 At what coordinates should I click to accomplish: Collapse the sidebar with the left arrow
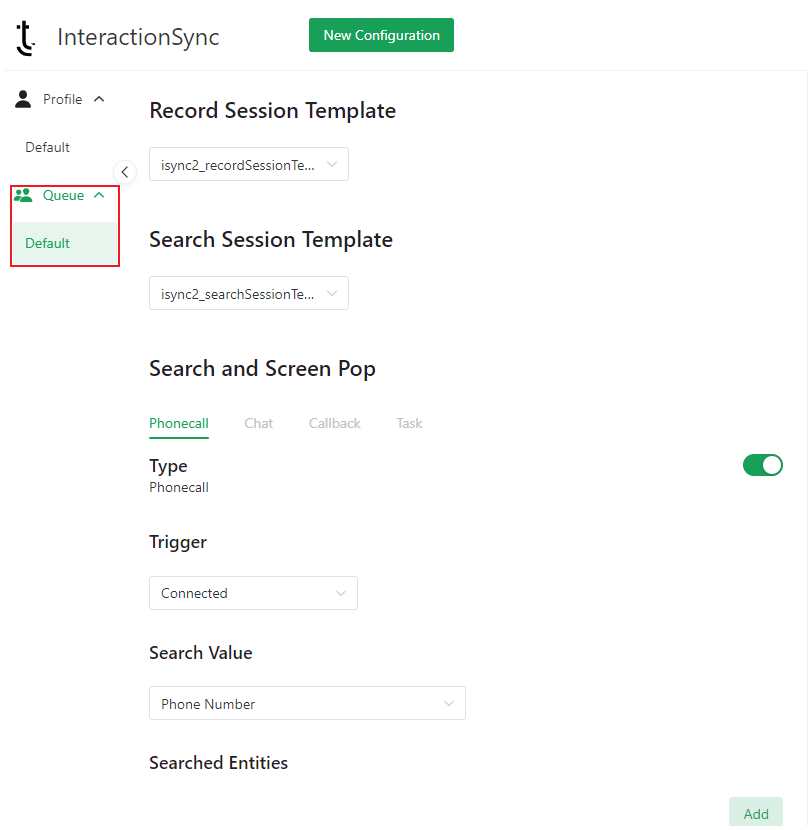coord(125,172)
